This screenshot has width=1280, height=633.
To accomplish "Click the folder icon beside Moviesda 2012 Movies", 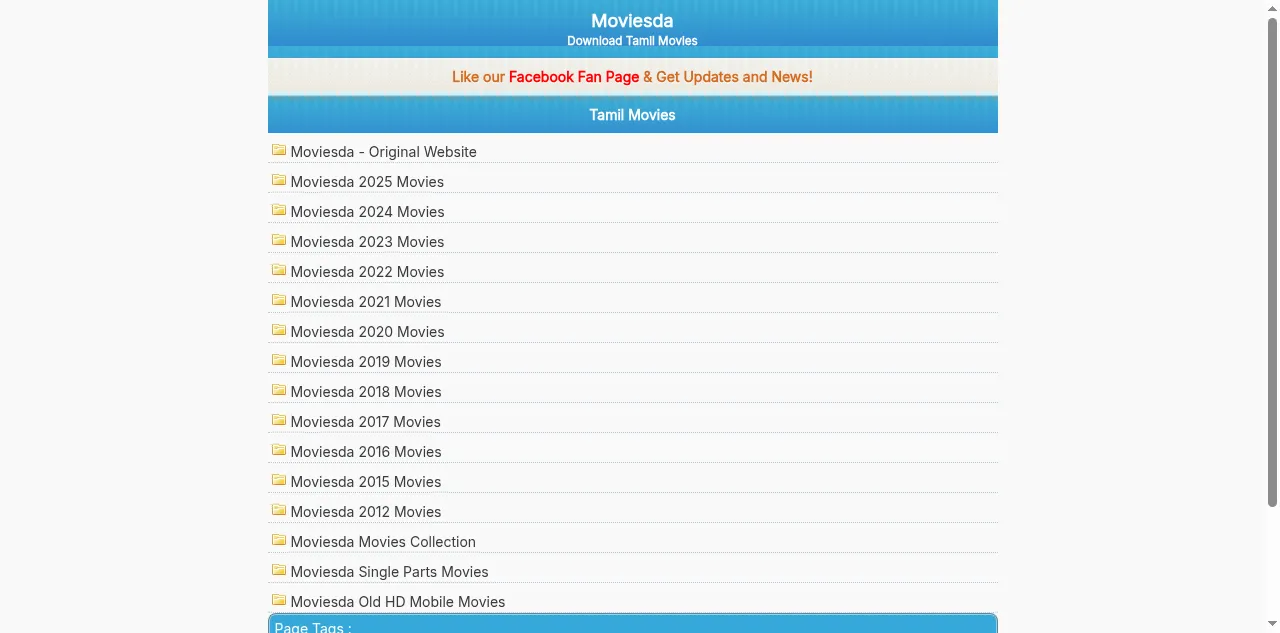I will (x=279, y=510).
